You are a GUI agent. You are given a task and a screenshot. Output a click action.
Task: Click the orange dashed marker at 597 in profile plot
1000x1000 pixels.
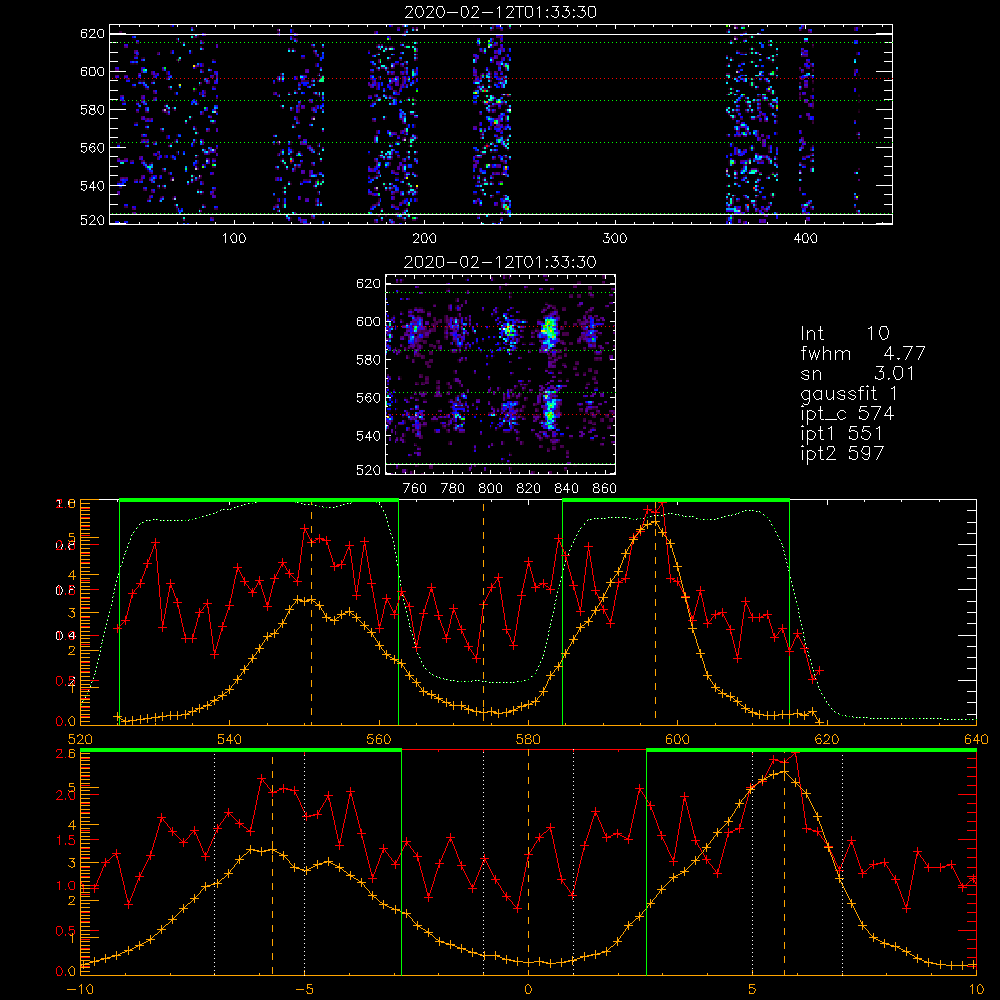click(655, 612)
